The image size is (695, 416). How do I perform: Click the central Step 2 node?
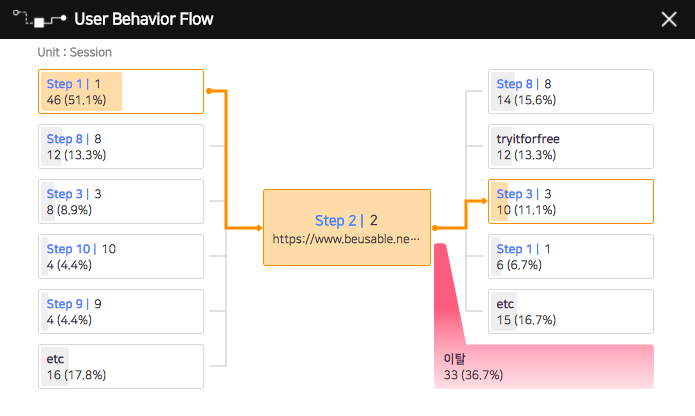347,228
